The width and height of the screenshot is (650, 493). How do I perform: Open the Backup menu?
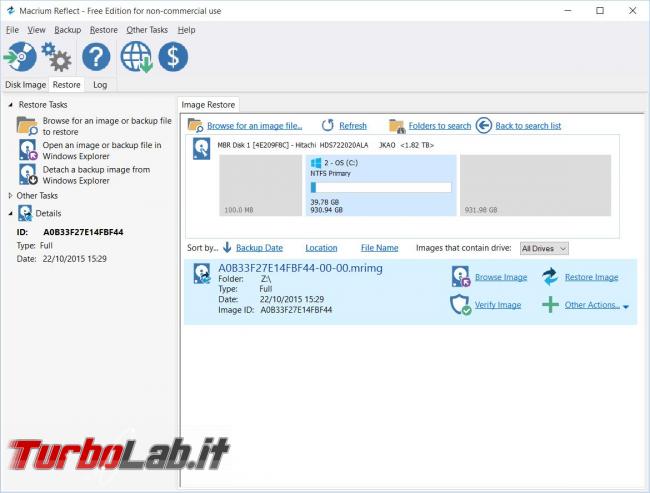click(68, 30)
